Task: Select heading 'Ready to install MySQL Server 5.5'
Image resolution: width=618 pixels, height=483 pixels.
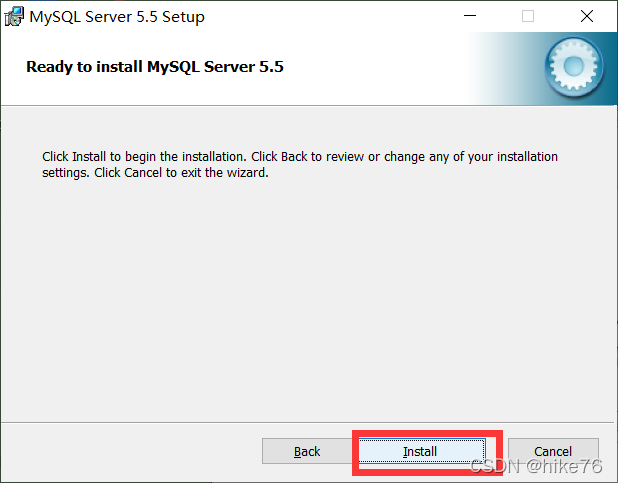Action: [155, 67]
